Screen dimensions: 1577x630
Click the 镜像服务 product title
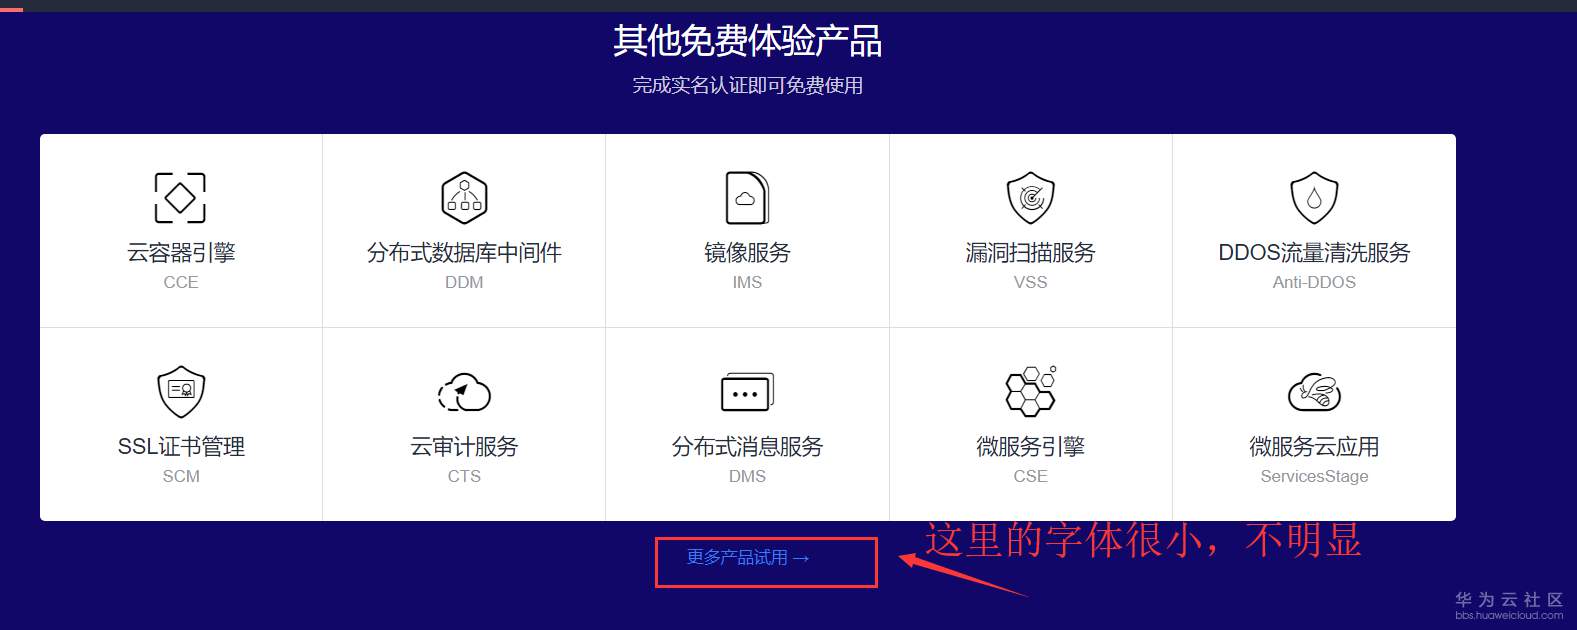pyautogui.click(x=747, y=253)
